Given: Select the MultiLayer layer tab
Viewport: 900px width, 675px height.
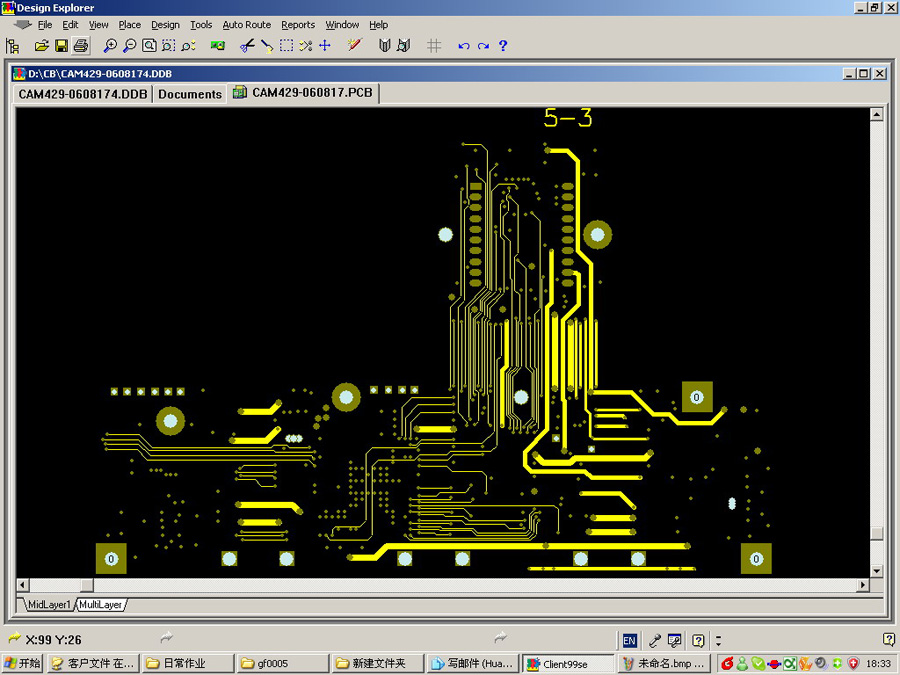Looking at the screenshot, I should (101, 604).
